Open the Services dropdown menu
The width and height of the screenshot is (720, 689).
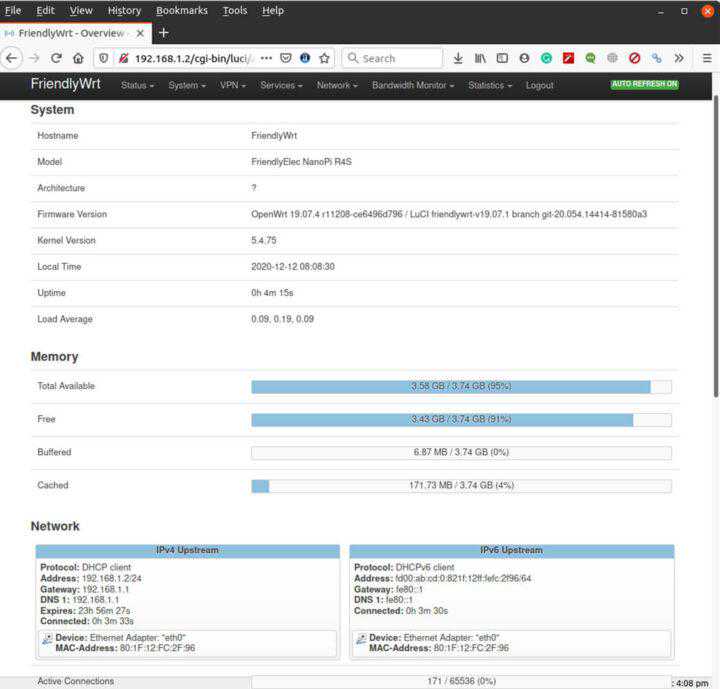[281, 86]
